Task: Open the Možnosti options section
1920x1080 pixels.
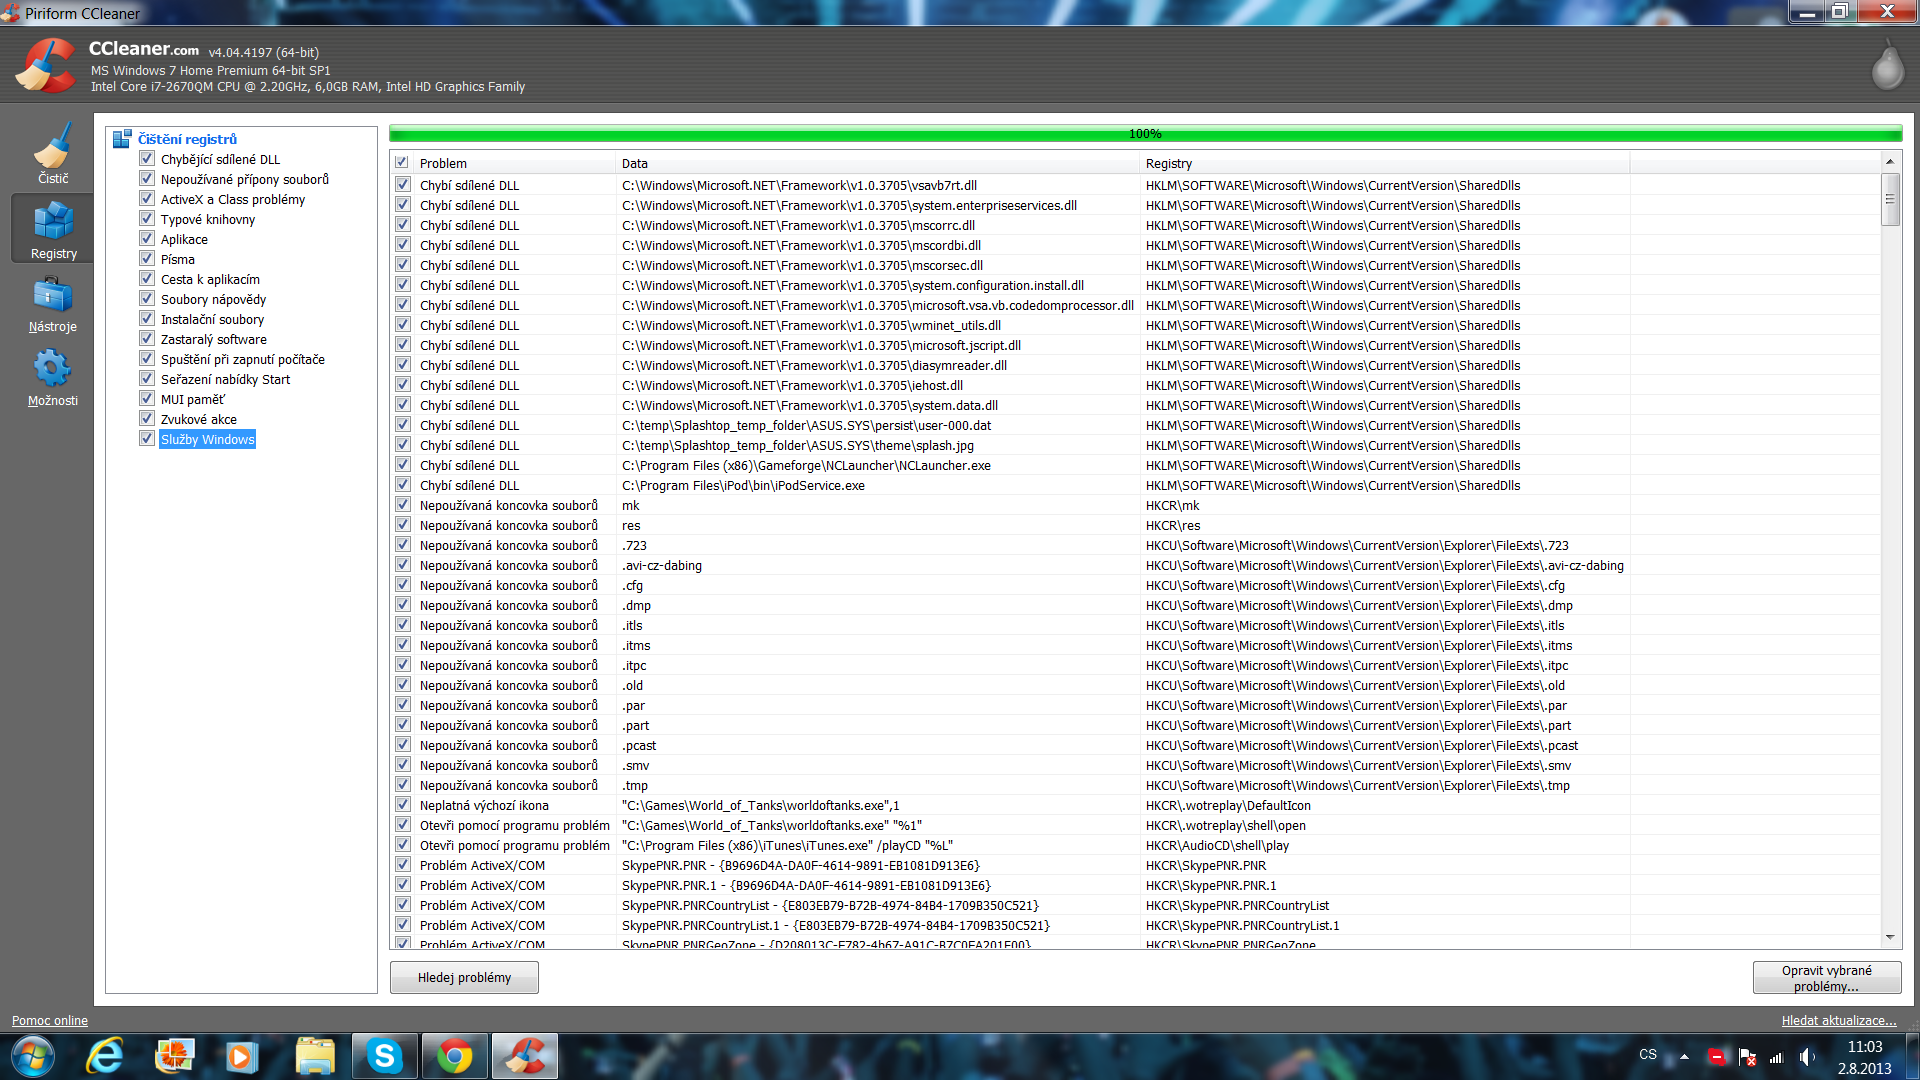Action: 53,378
